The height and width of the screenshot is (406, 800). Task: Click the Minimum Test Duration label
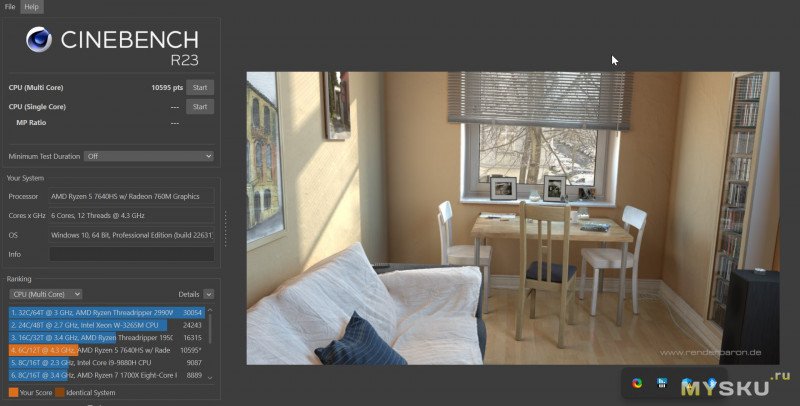tap(44, 157)
